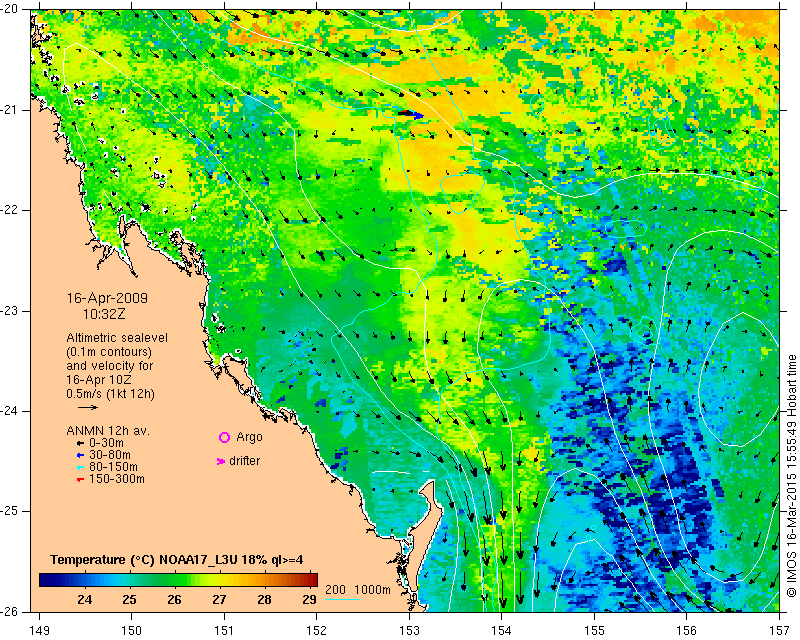This screenshot has width=800, height=640.
Task: Select the time label 10:32Z
Action: (104, 314)
